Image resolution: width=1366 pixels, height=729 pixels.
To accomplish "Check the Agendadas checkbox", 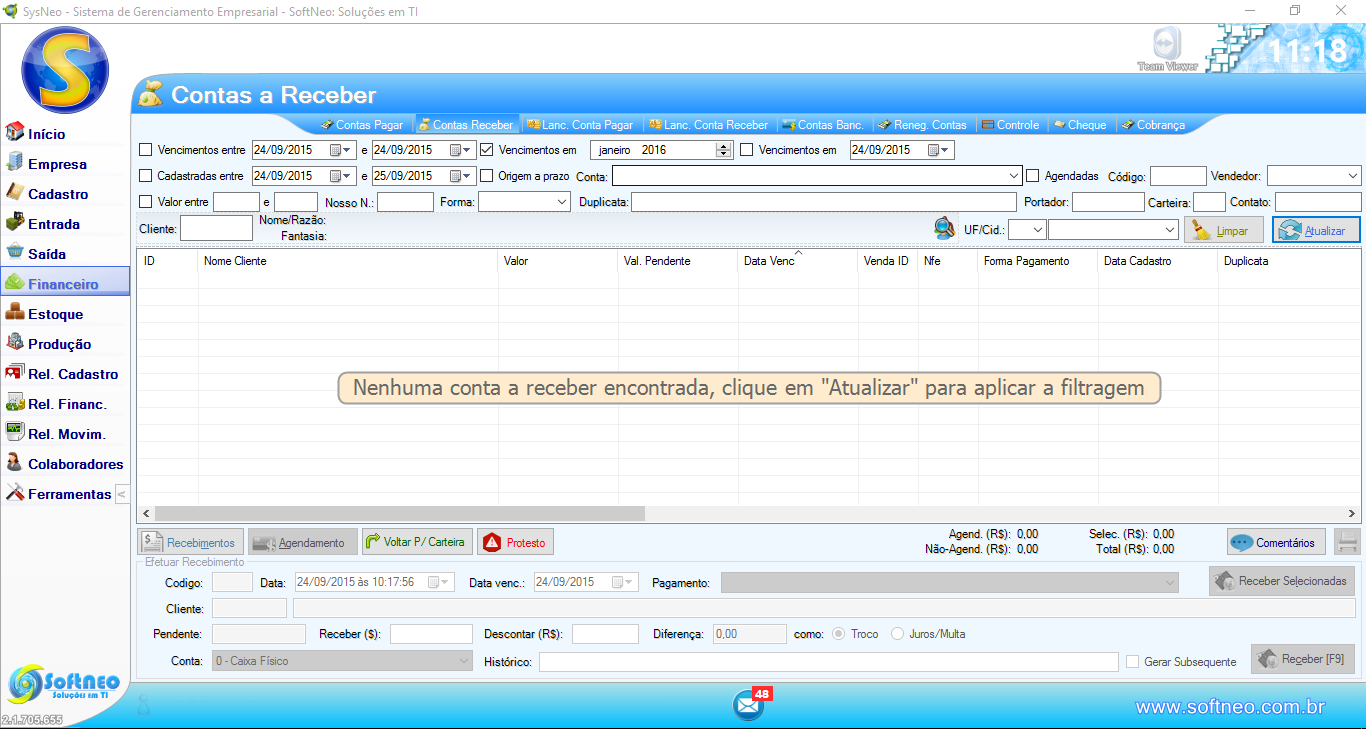I will tap(1033, 176).
